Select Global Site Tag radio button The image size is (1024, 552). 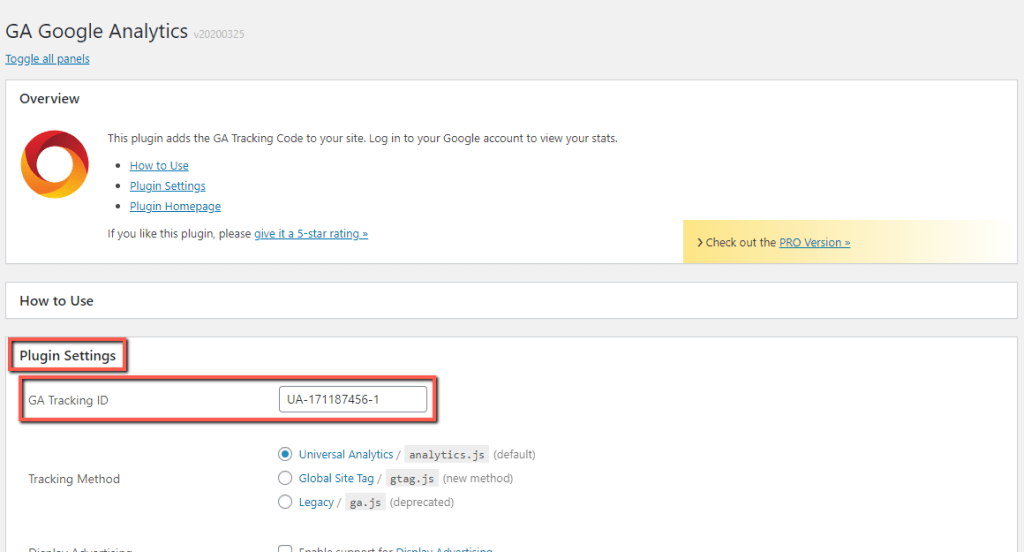point(285,478)
